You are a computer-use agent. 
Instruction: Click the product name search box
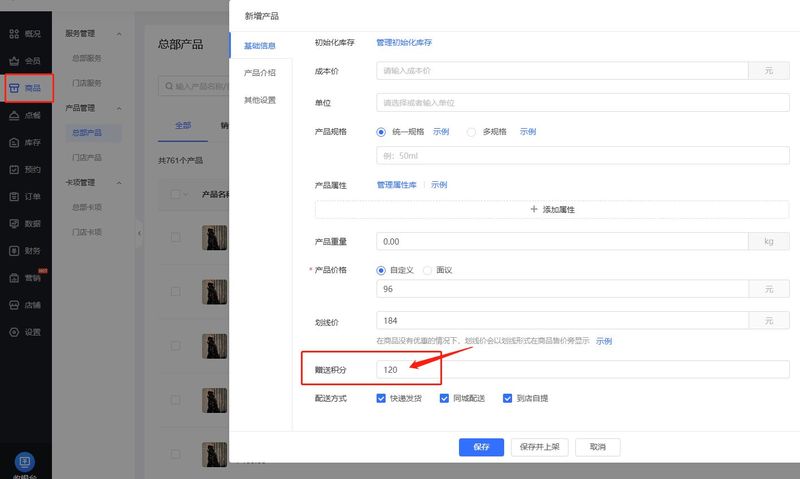click(x=194, y=86)
